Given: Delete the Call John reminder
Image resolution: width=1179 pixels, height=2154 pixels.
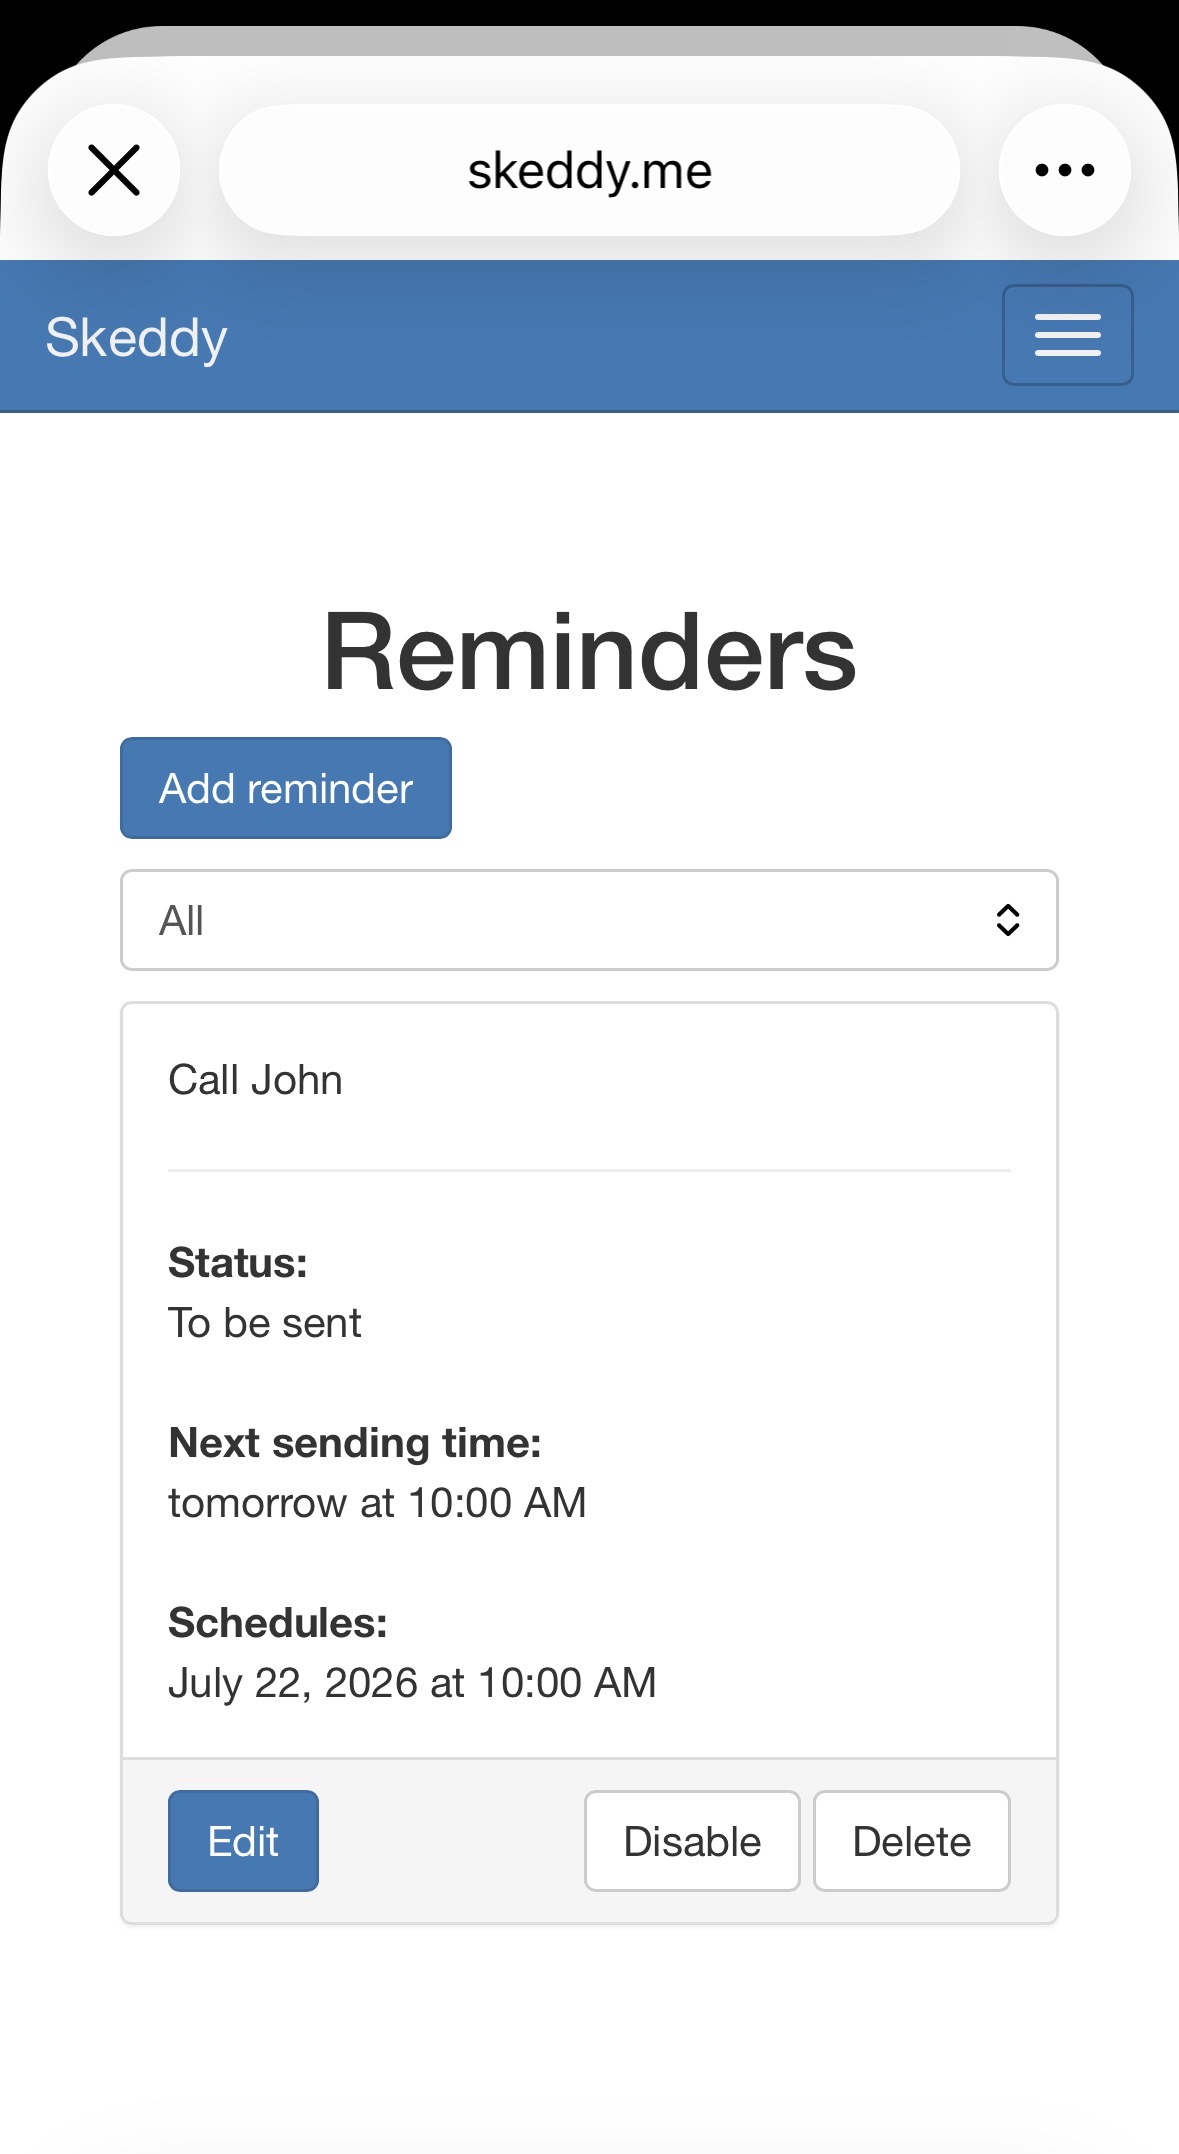Looking at the screenshot, I should (x=912, y=1841).
